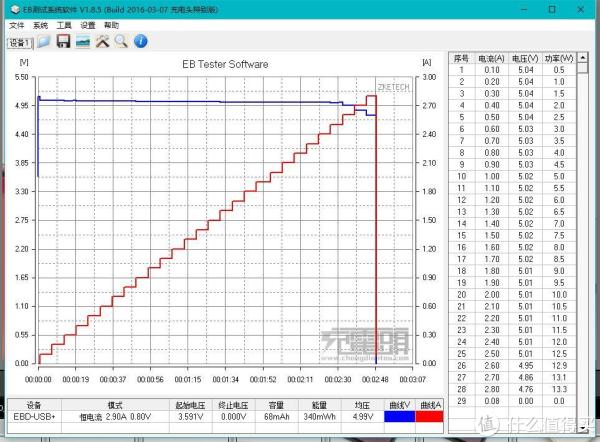Viewport: 600px width, 442px height.
Task: Open the blue info about icon
Action: coord(141,41)
